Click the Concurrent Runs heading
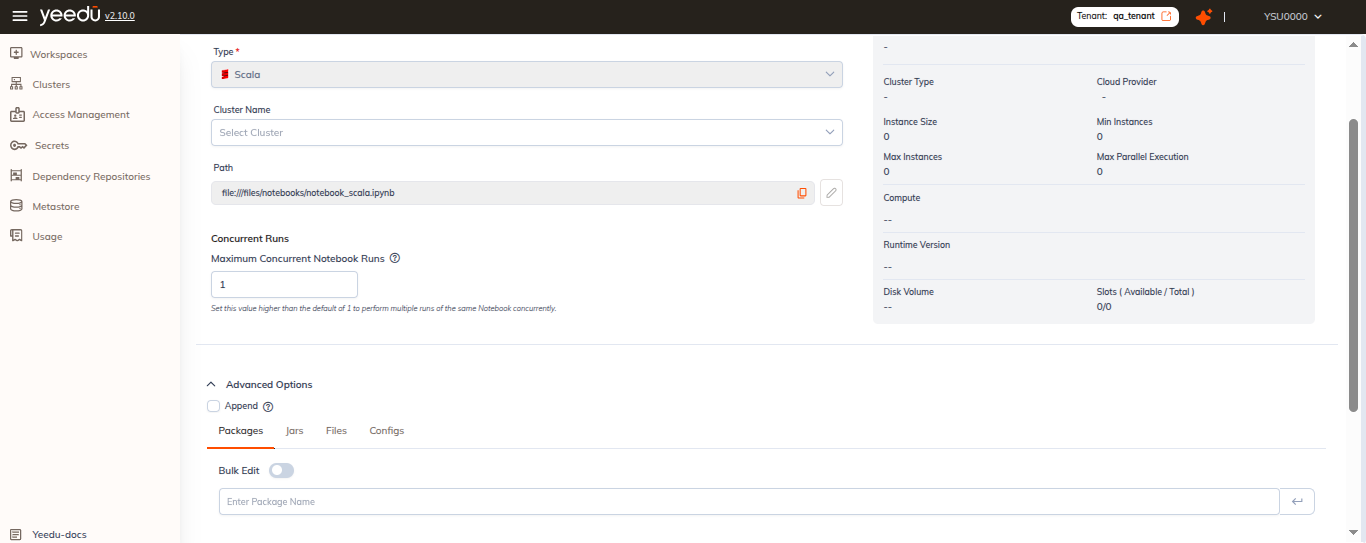This screenshot has height=543, width=1366. coord(250,238)
